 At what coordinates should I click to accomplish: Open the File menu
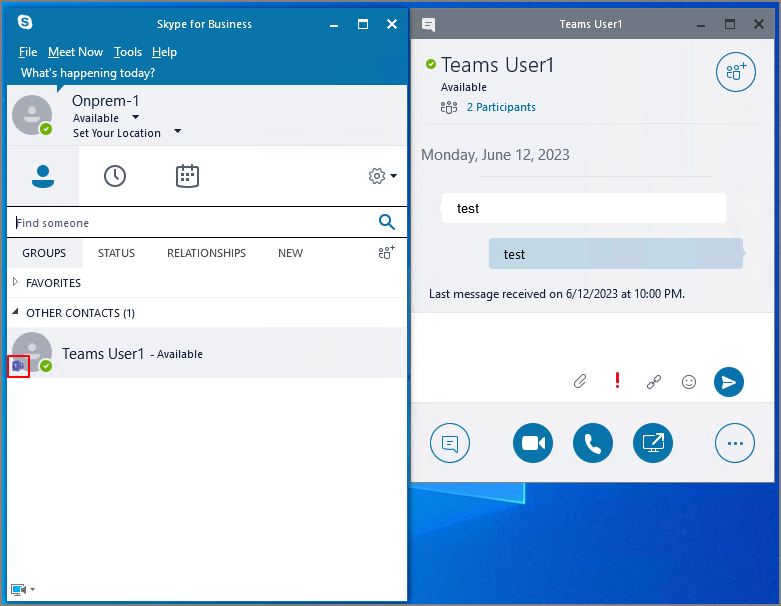(28, 52)
